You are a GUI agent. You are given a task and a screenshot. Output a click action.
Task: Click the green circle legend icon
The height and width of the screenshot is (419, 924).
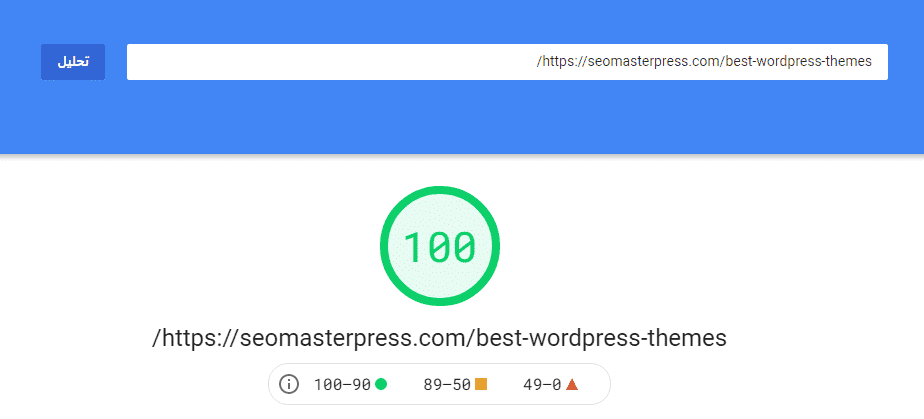click(x=381, y=385)
